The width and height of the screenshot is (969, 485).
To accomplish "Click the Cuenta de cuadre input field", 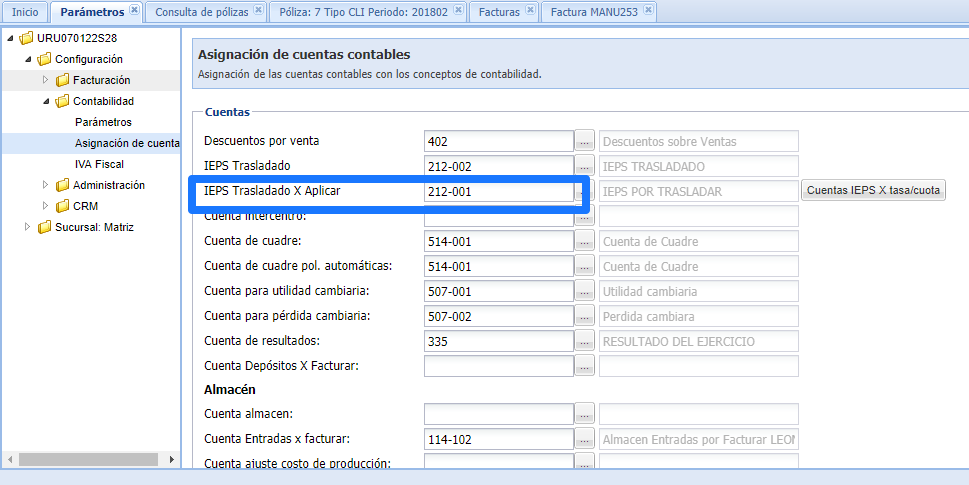I will pyautogui.click(x=498, y=241).
